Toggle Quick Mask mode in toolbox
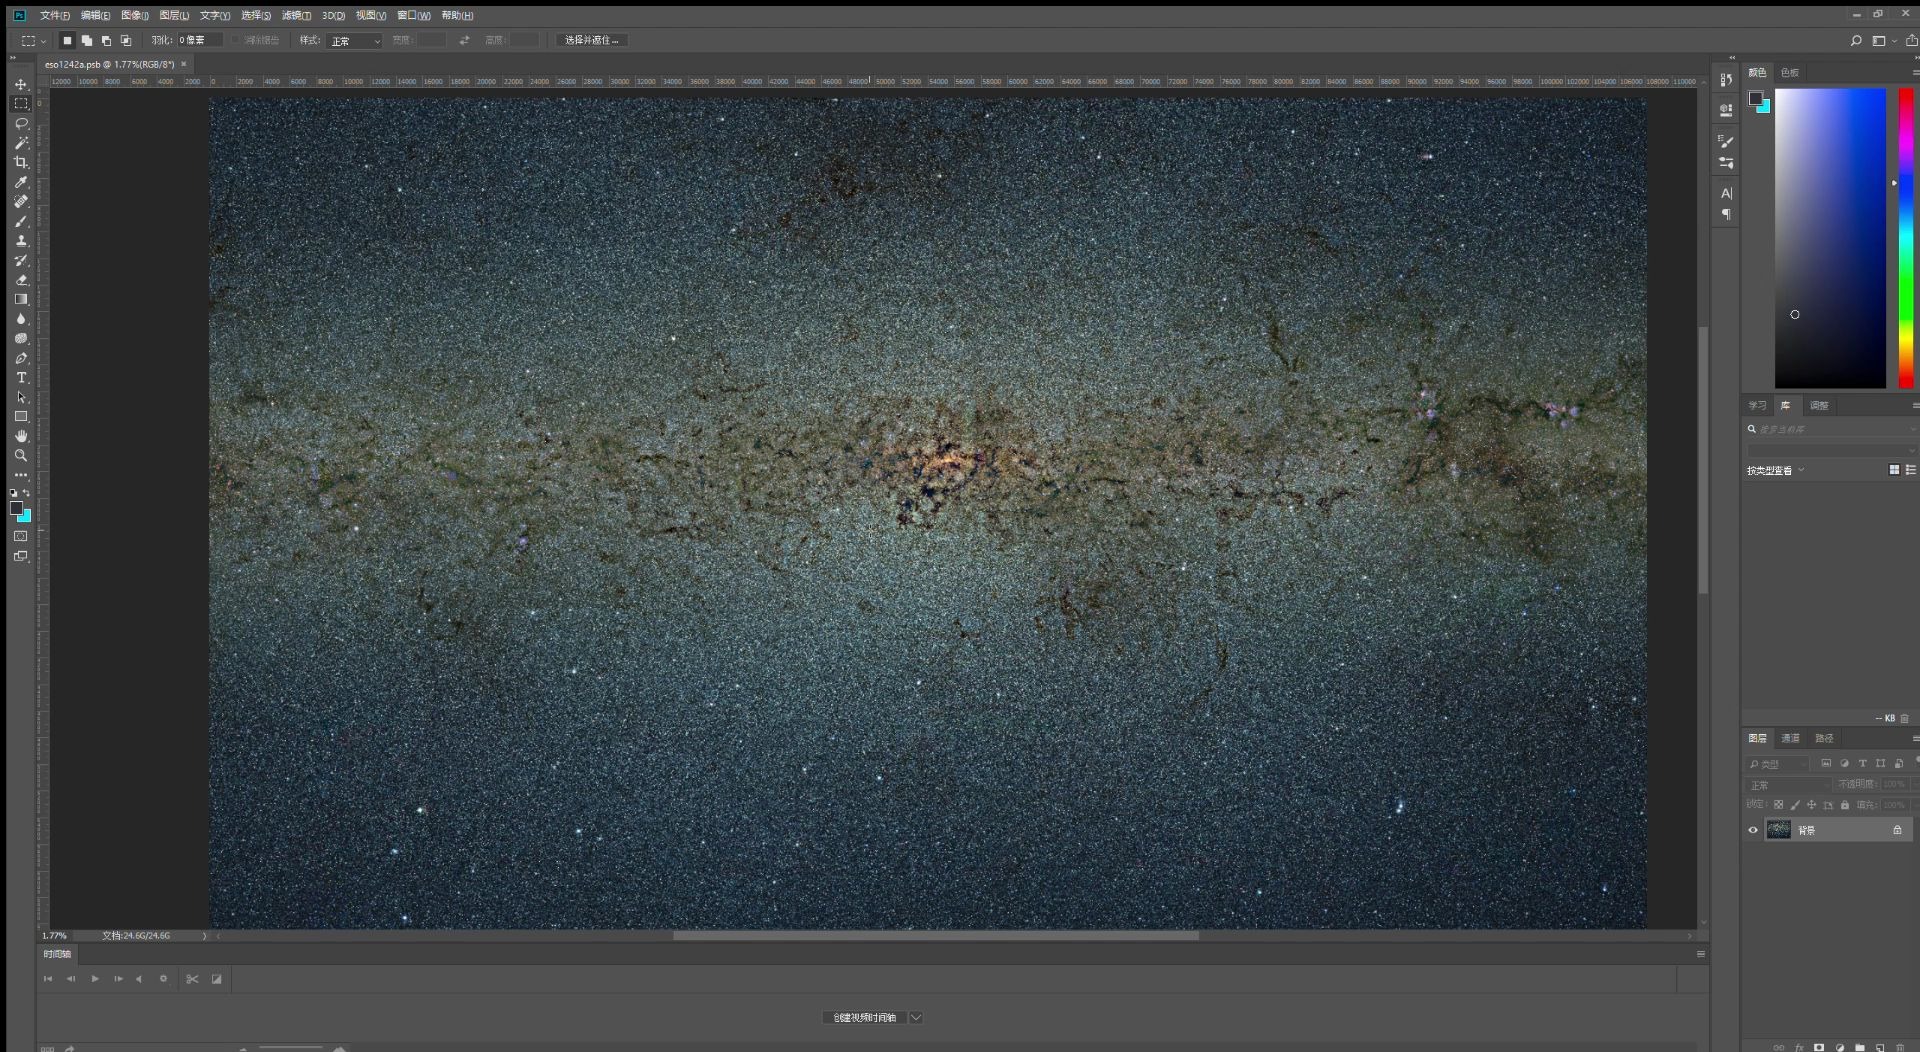 tap(21, 537)
